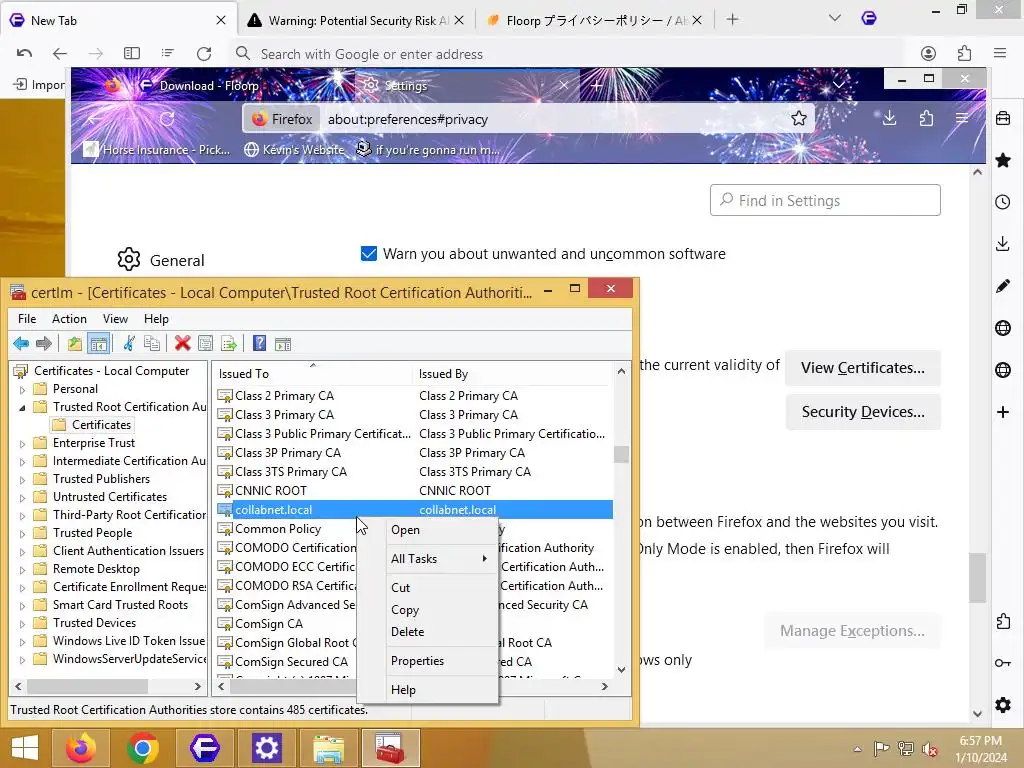Sort by the Issued By column header
This screenshot has width=1024, height=768.
tap(513, 374)
